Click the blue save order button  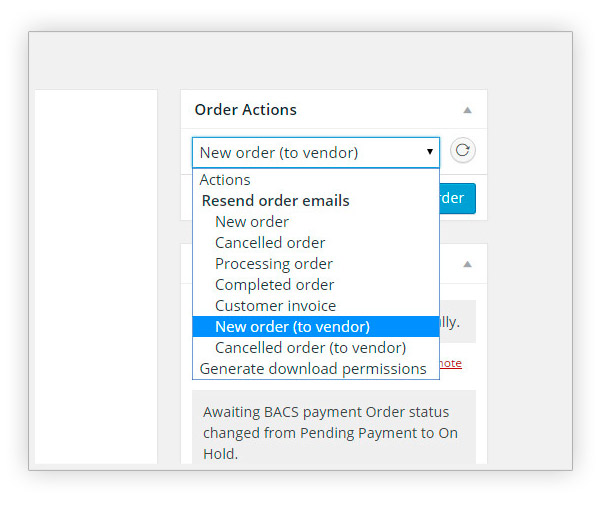pyautogui.click(x=458, y=198)
